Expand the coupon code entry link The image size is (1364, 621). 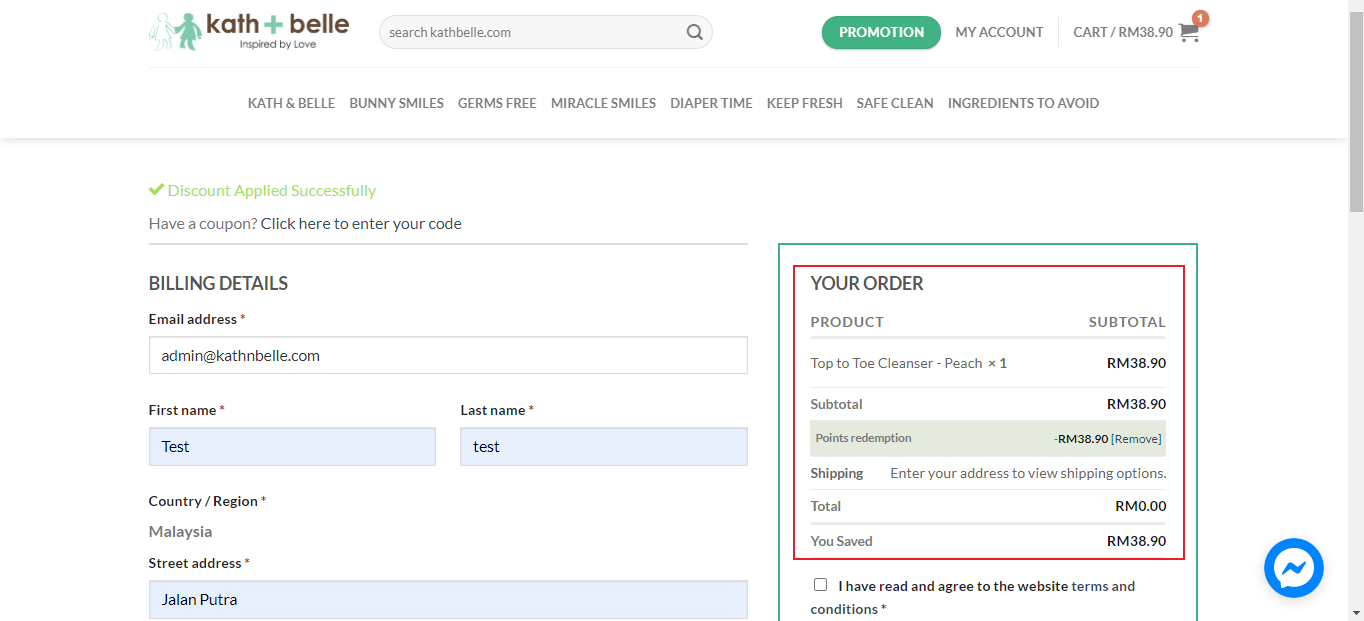(361, 223)
